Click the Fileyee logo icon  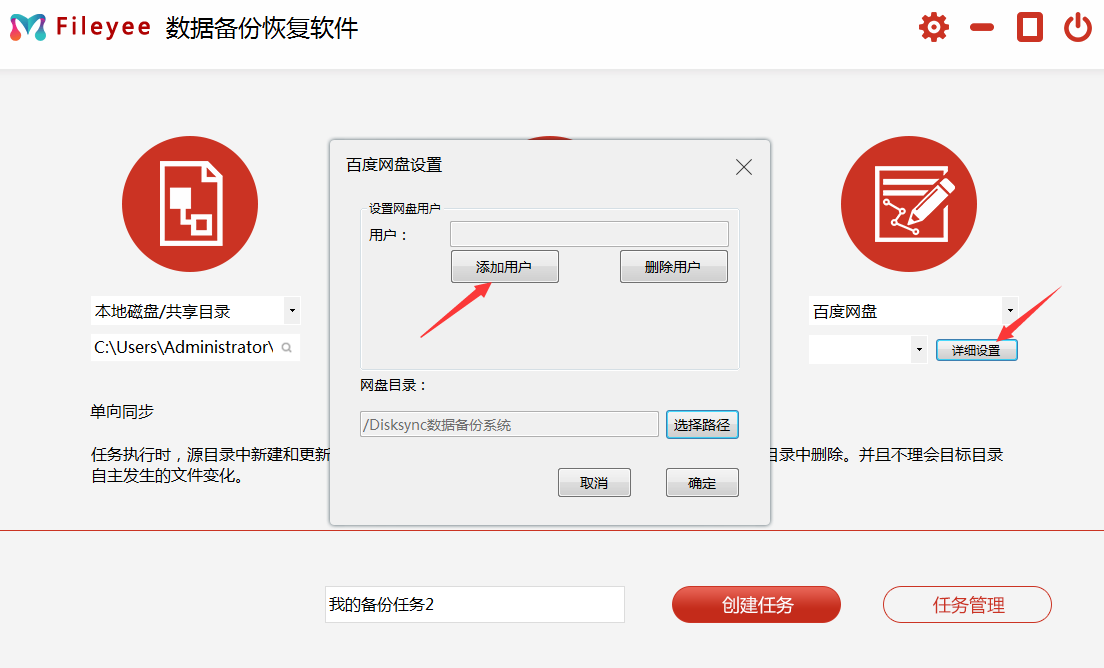pyautogui.click(x=28, y=28)
